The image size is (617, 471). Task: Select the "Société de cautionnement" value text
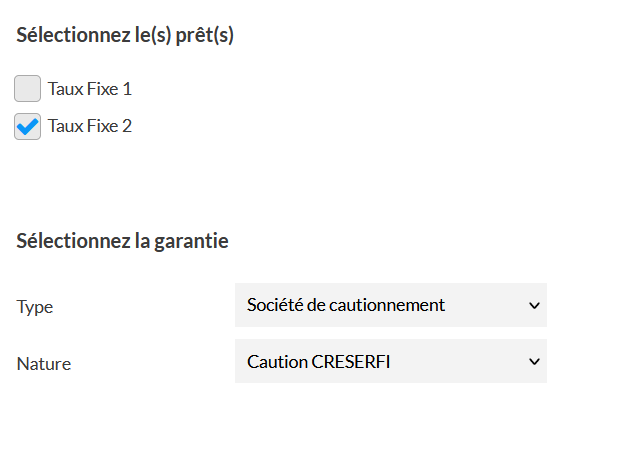point(346,305)
